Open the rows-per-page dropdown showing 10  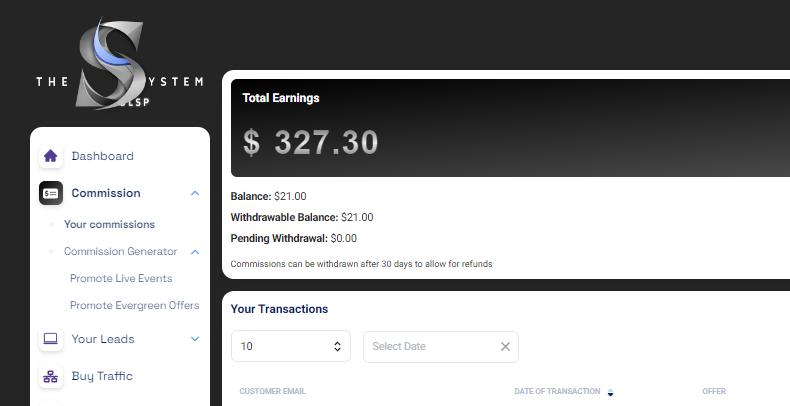tap(290, 346)
